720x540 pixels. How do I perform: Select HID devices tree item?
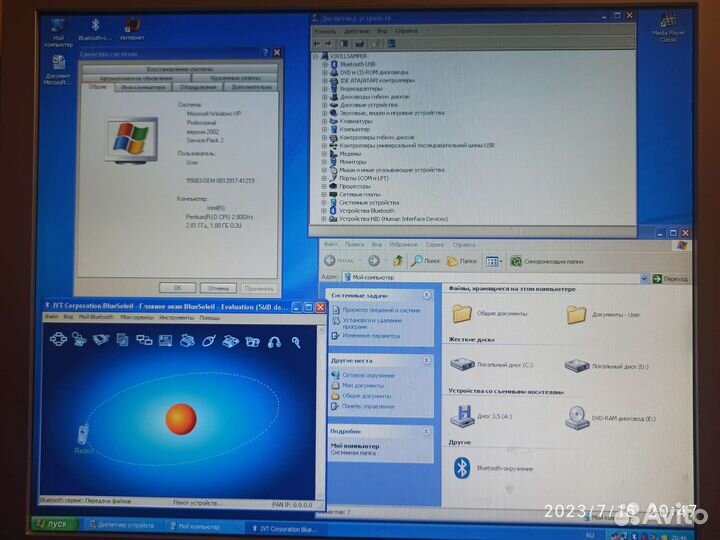point(393,219)
